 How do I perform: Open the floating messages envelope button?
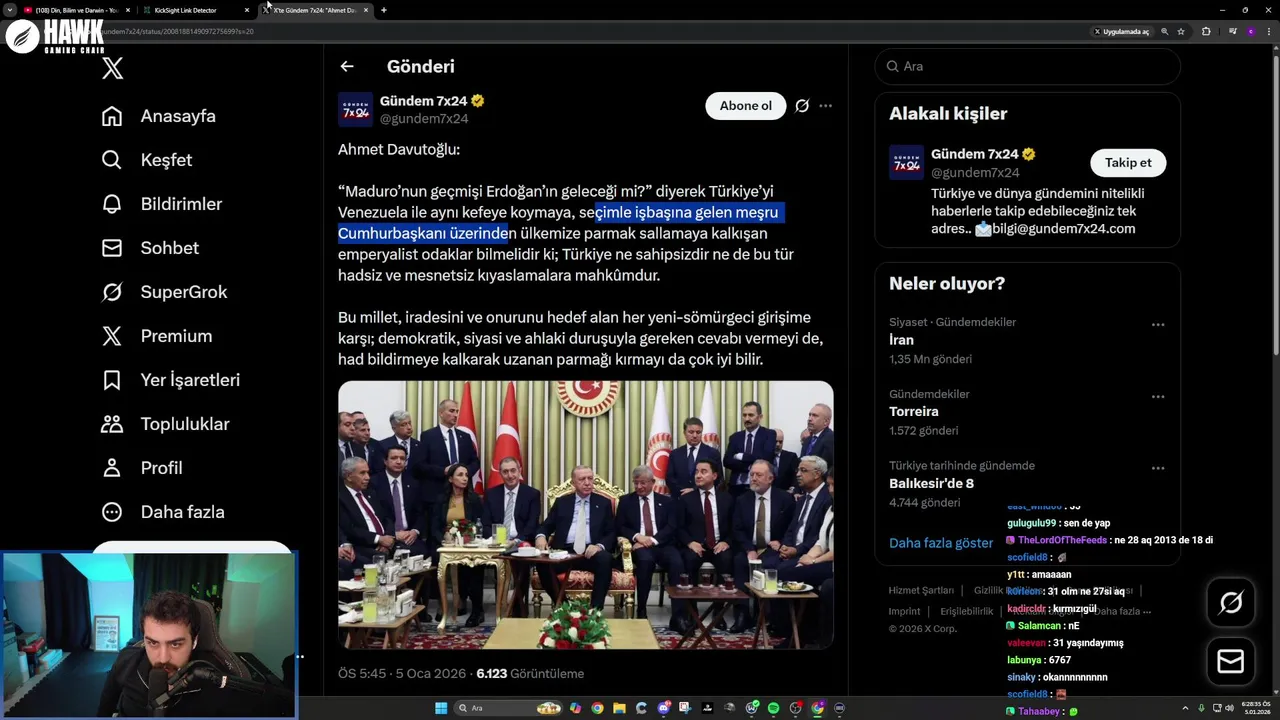pyautogui.click(x=1231, y=661)
